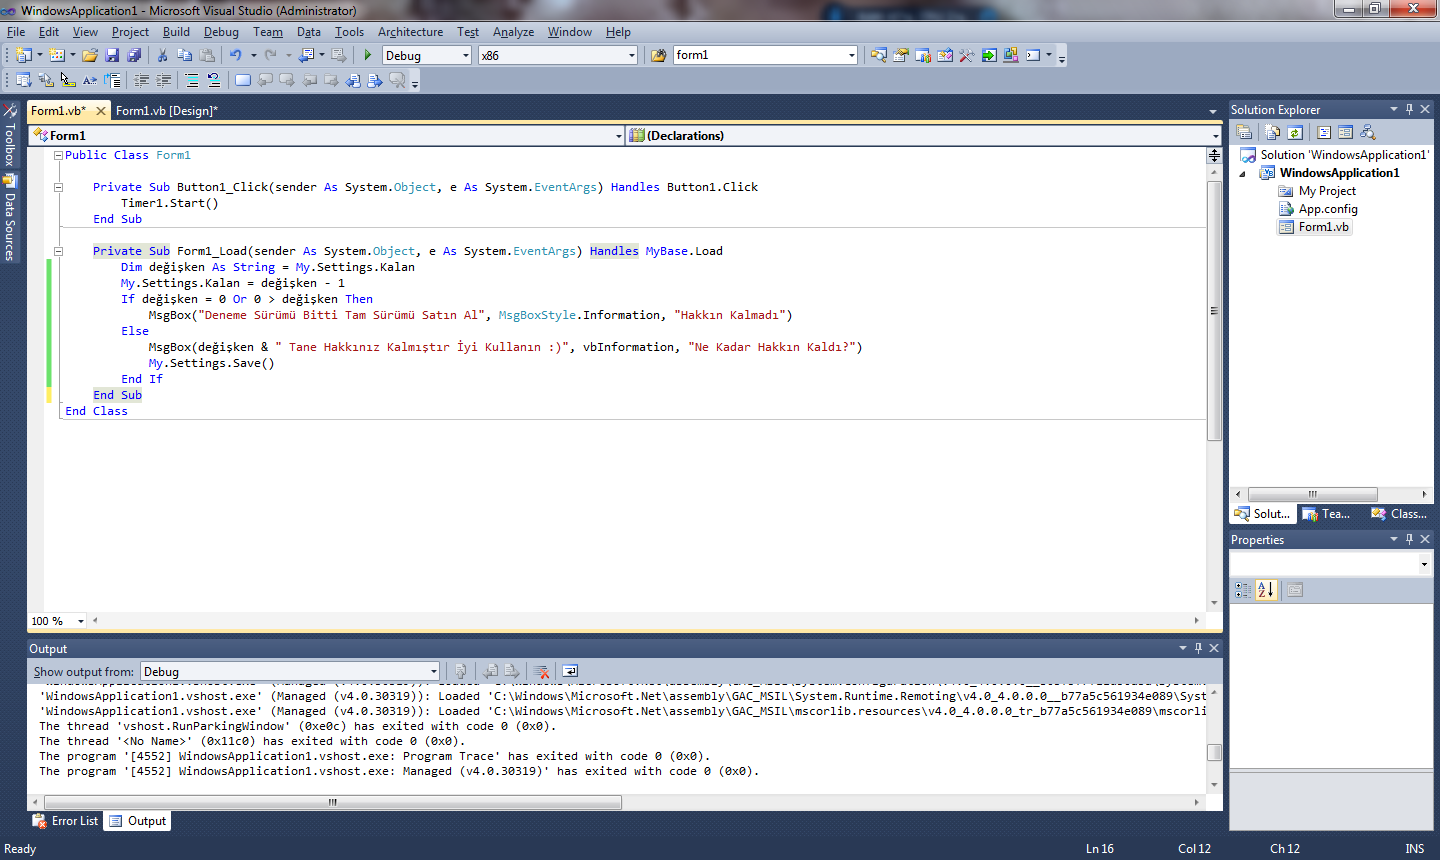Switch to Form1.vb [Design]* tab

pos(166,111)
